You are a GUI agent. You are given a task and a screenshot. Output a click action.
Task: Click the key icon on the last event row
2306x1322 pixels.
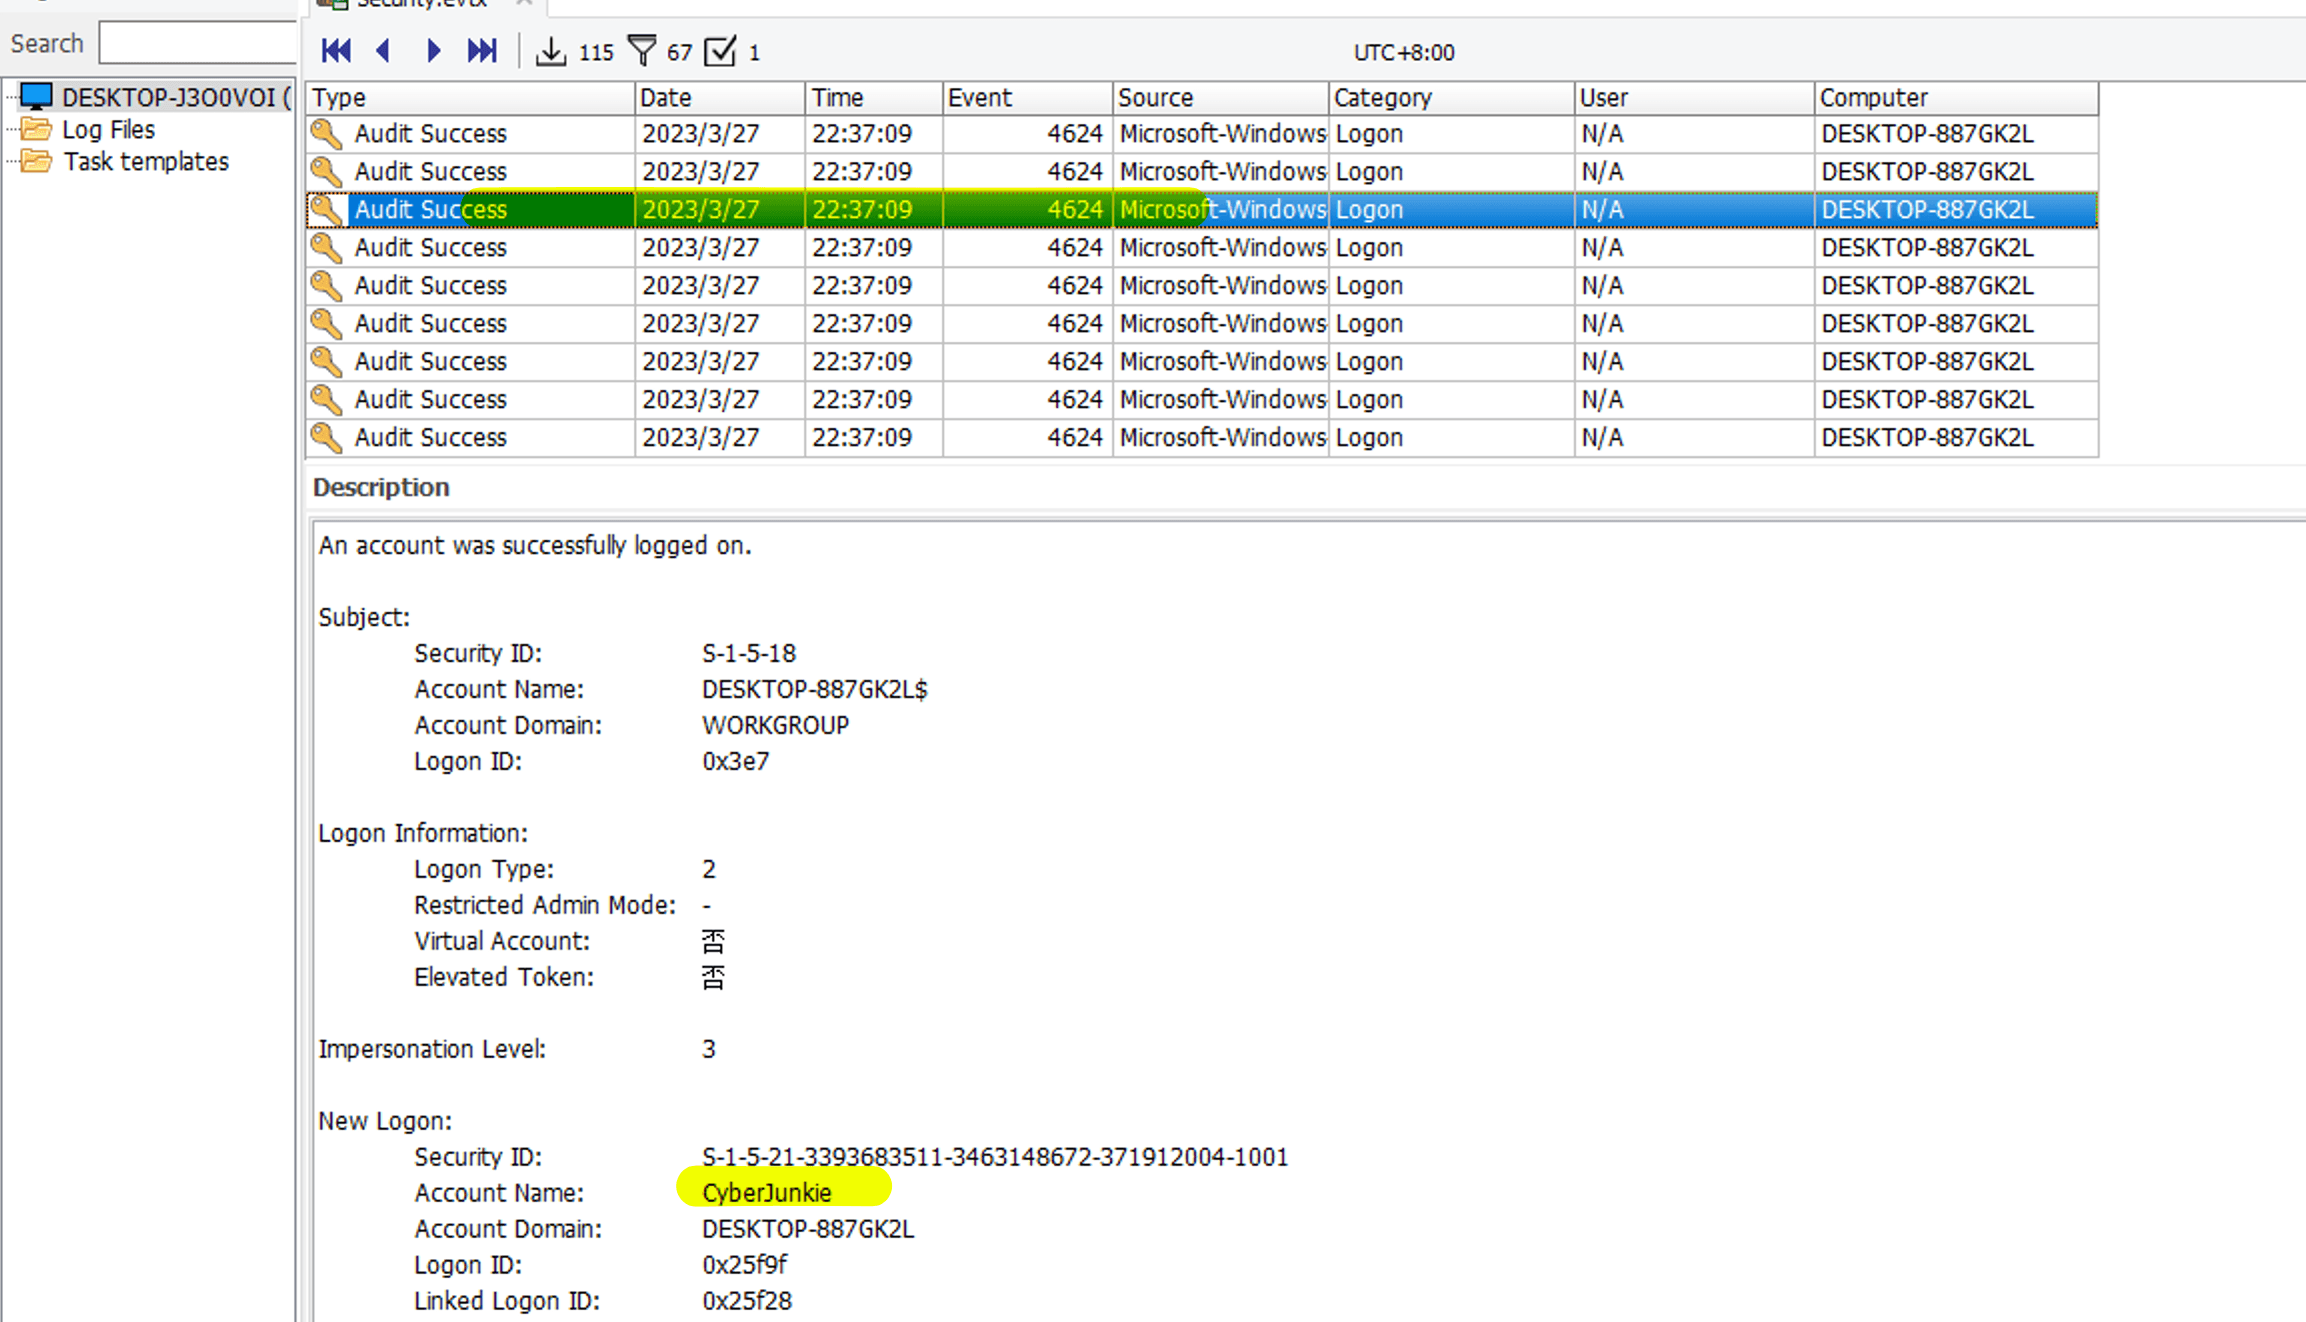pos(325,437)
